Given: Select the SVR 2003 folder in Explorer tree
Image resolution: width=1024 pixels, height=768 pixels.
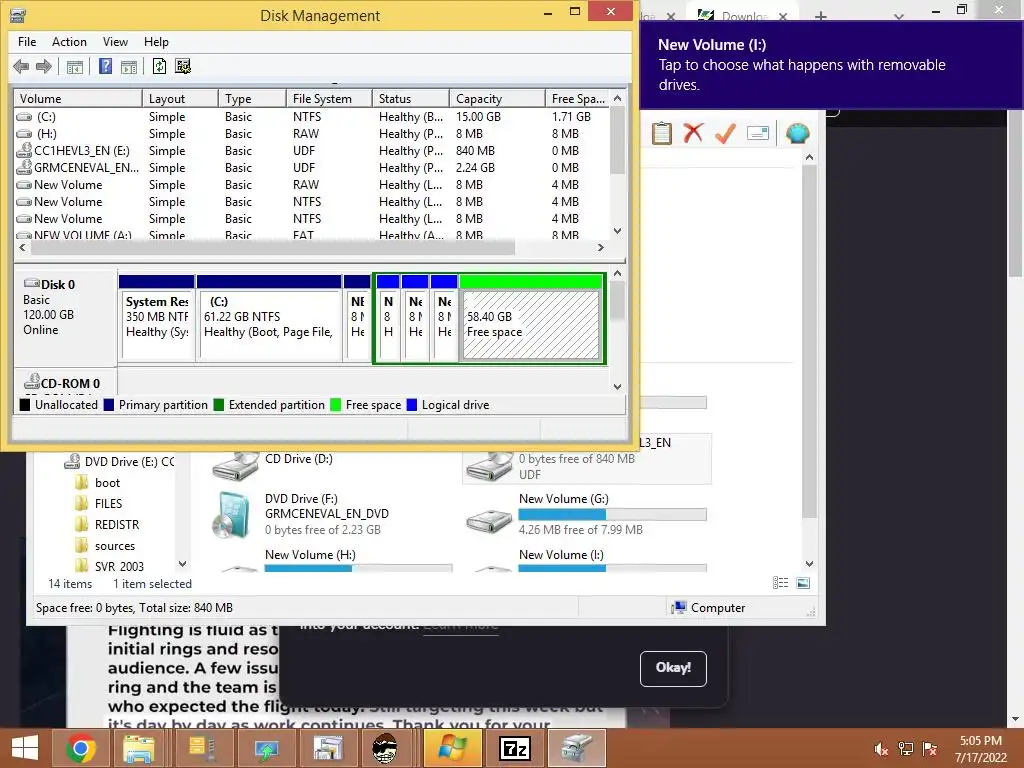Looking at the screenshot, I should [x=120, y=566].
